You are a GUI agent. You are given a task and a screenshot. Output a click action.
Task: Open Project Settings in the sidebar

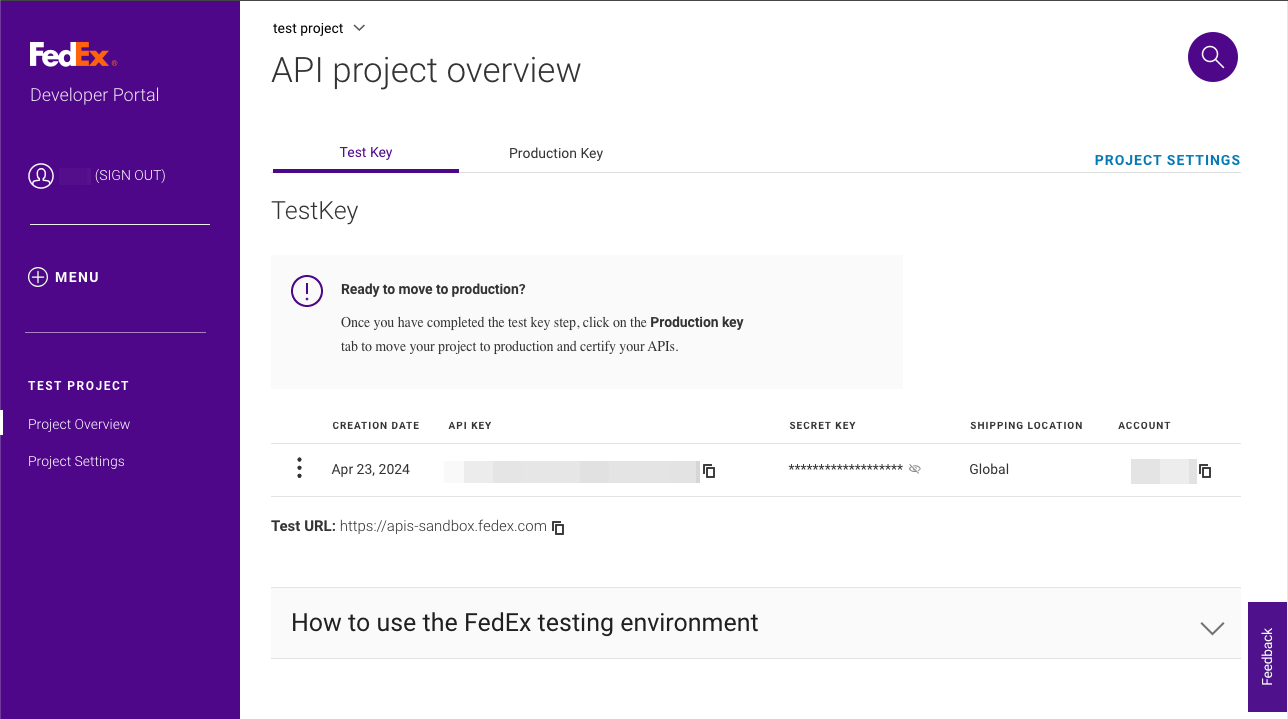coord(76,461)
